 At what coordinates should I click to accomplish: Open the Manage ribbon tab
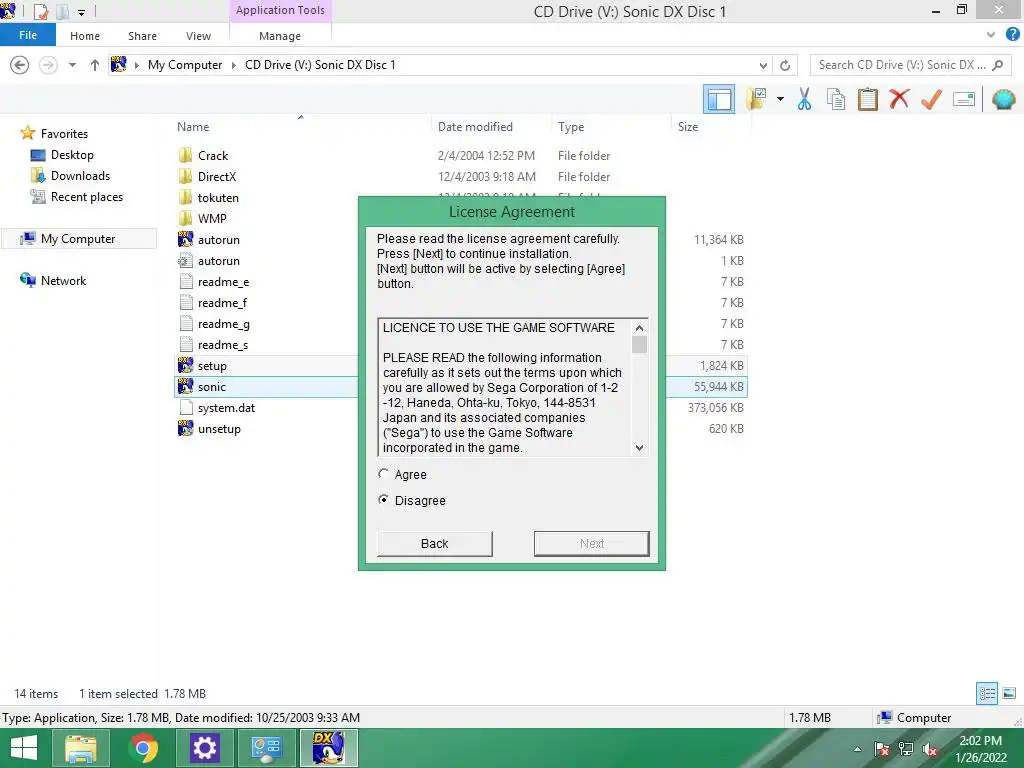tap(280, 36)
